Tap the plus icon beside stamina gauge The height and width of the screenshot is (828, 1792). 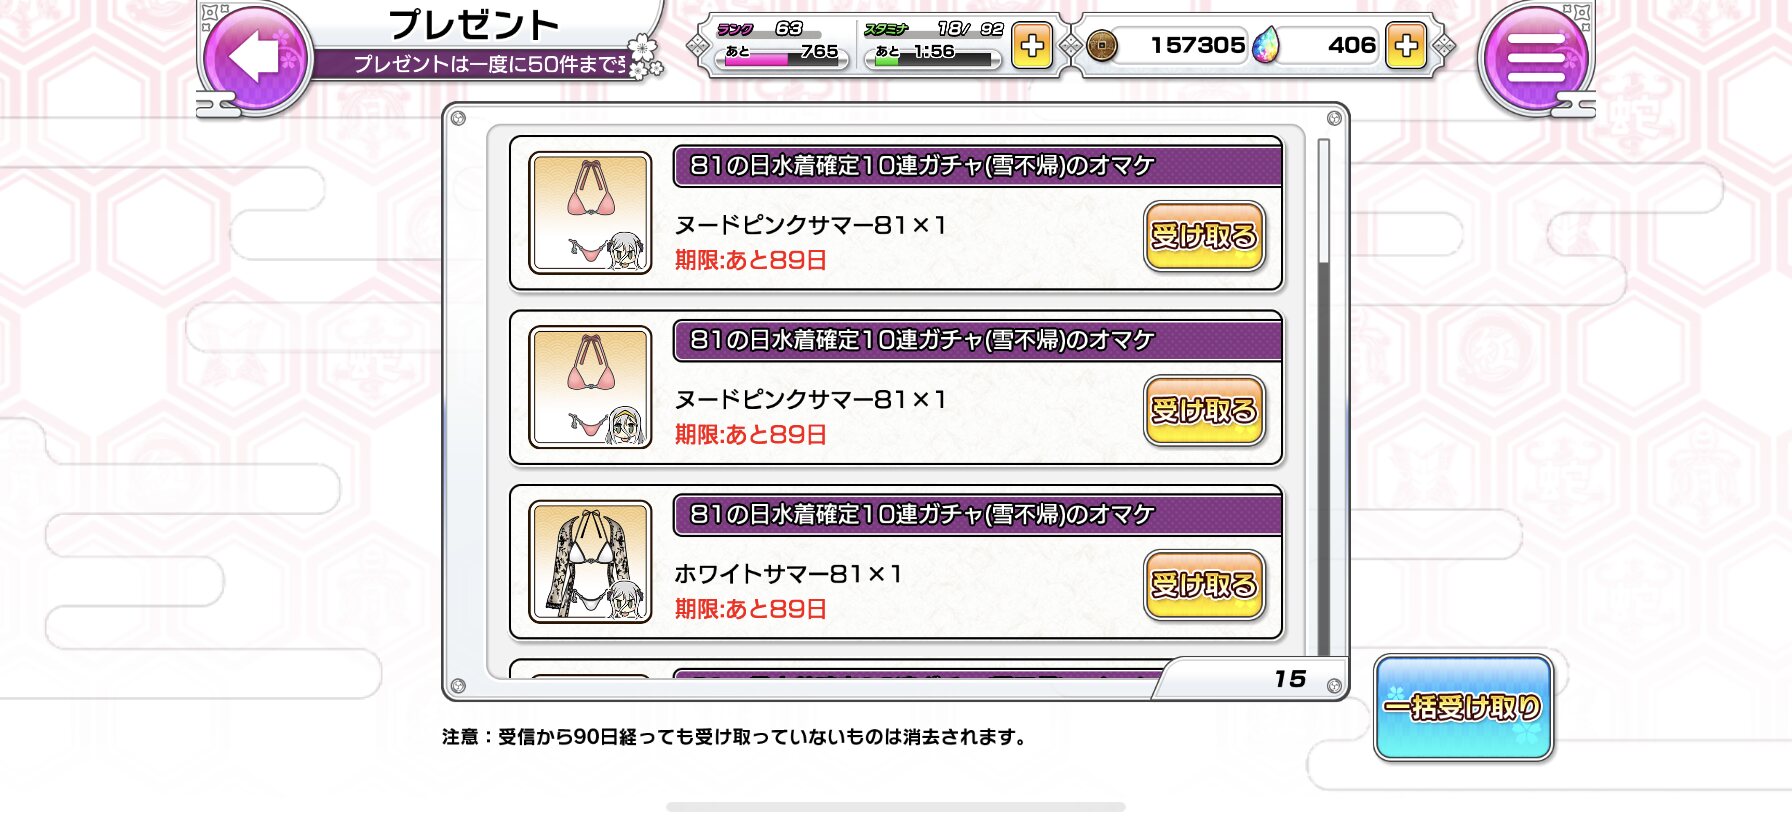point(1032,46)
